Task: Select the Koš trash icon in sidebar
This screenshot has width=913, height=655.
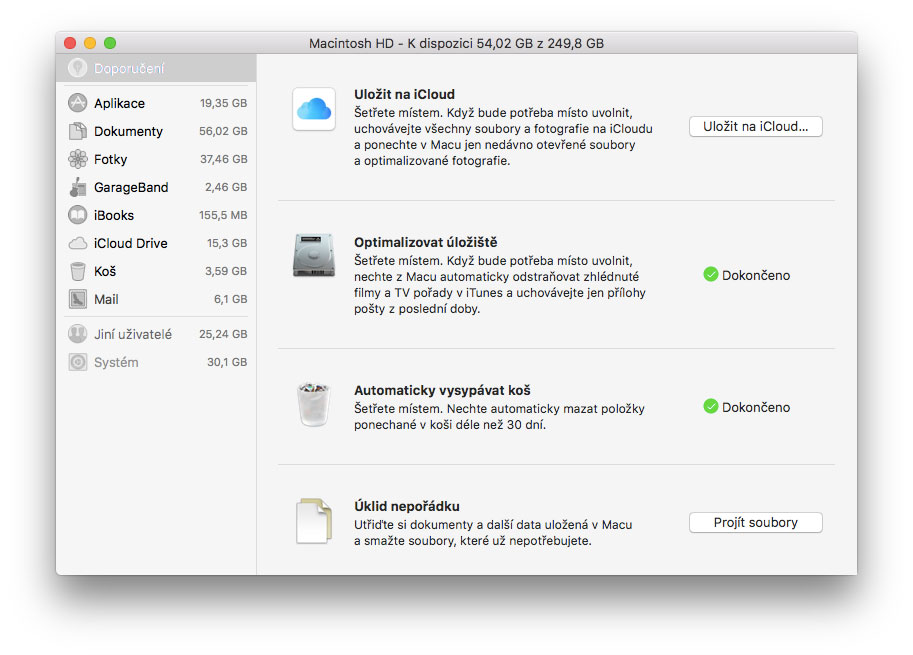Action: pos(77,271)
